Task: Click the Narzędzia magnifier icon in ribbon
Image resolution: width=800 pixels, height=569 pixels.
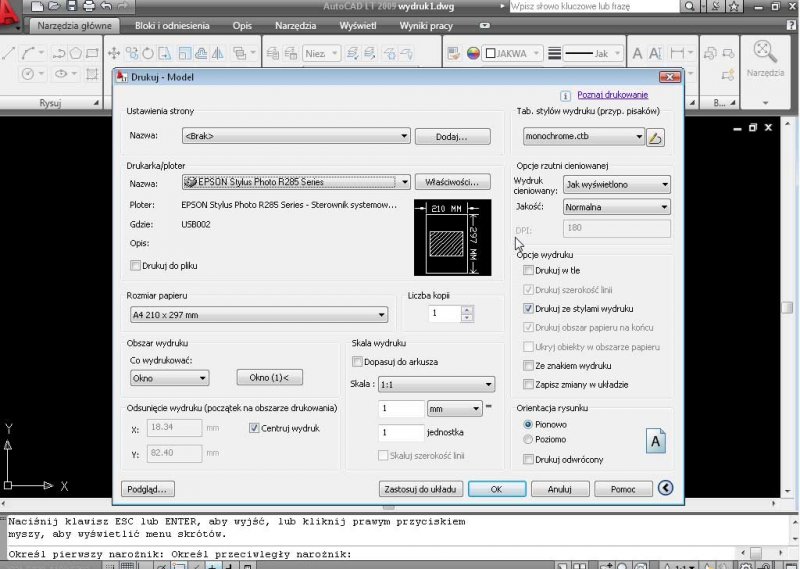Action: pyautogui.click(x=765, y=52)
